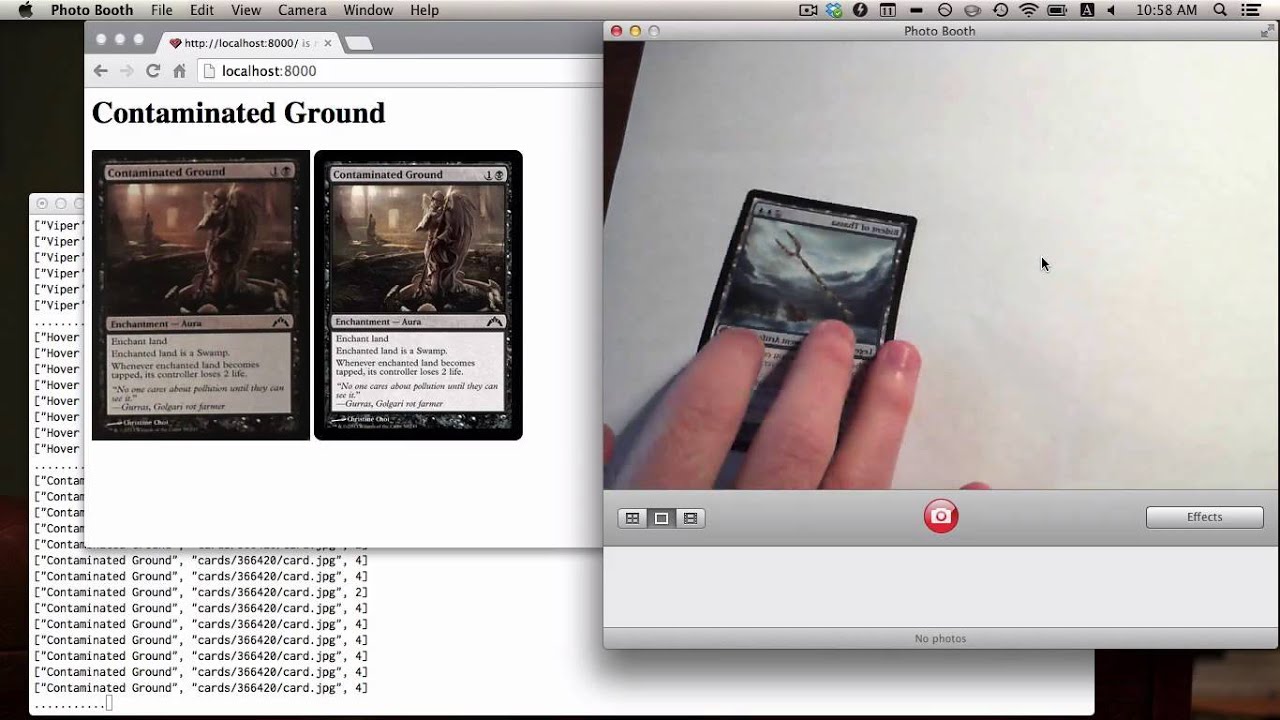Open the calendar menu bar icon
Screen dimensions: 1280x720
click(887, 10)
